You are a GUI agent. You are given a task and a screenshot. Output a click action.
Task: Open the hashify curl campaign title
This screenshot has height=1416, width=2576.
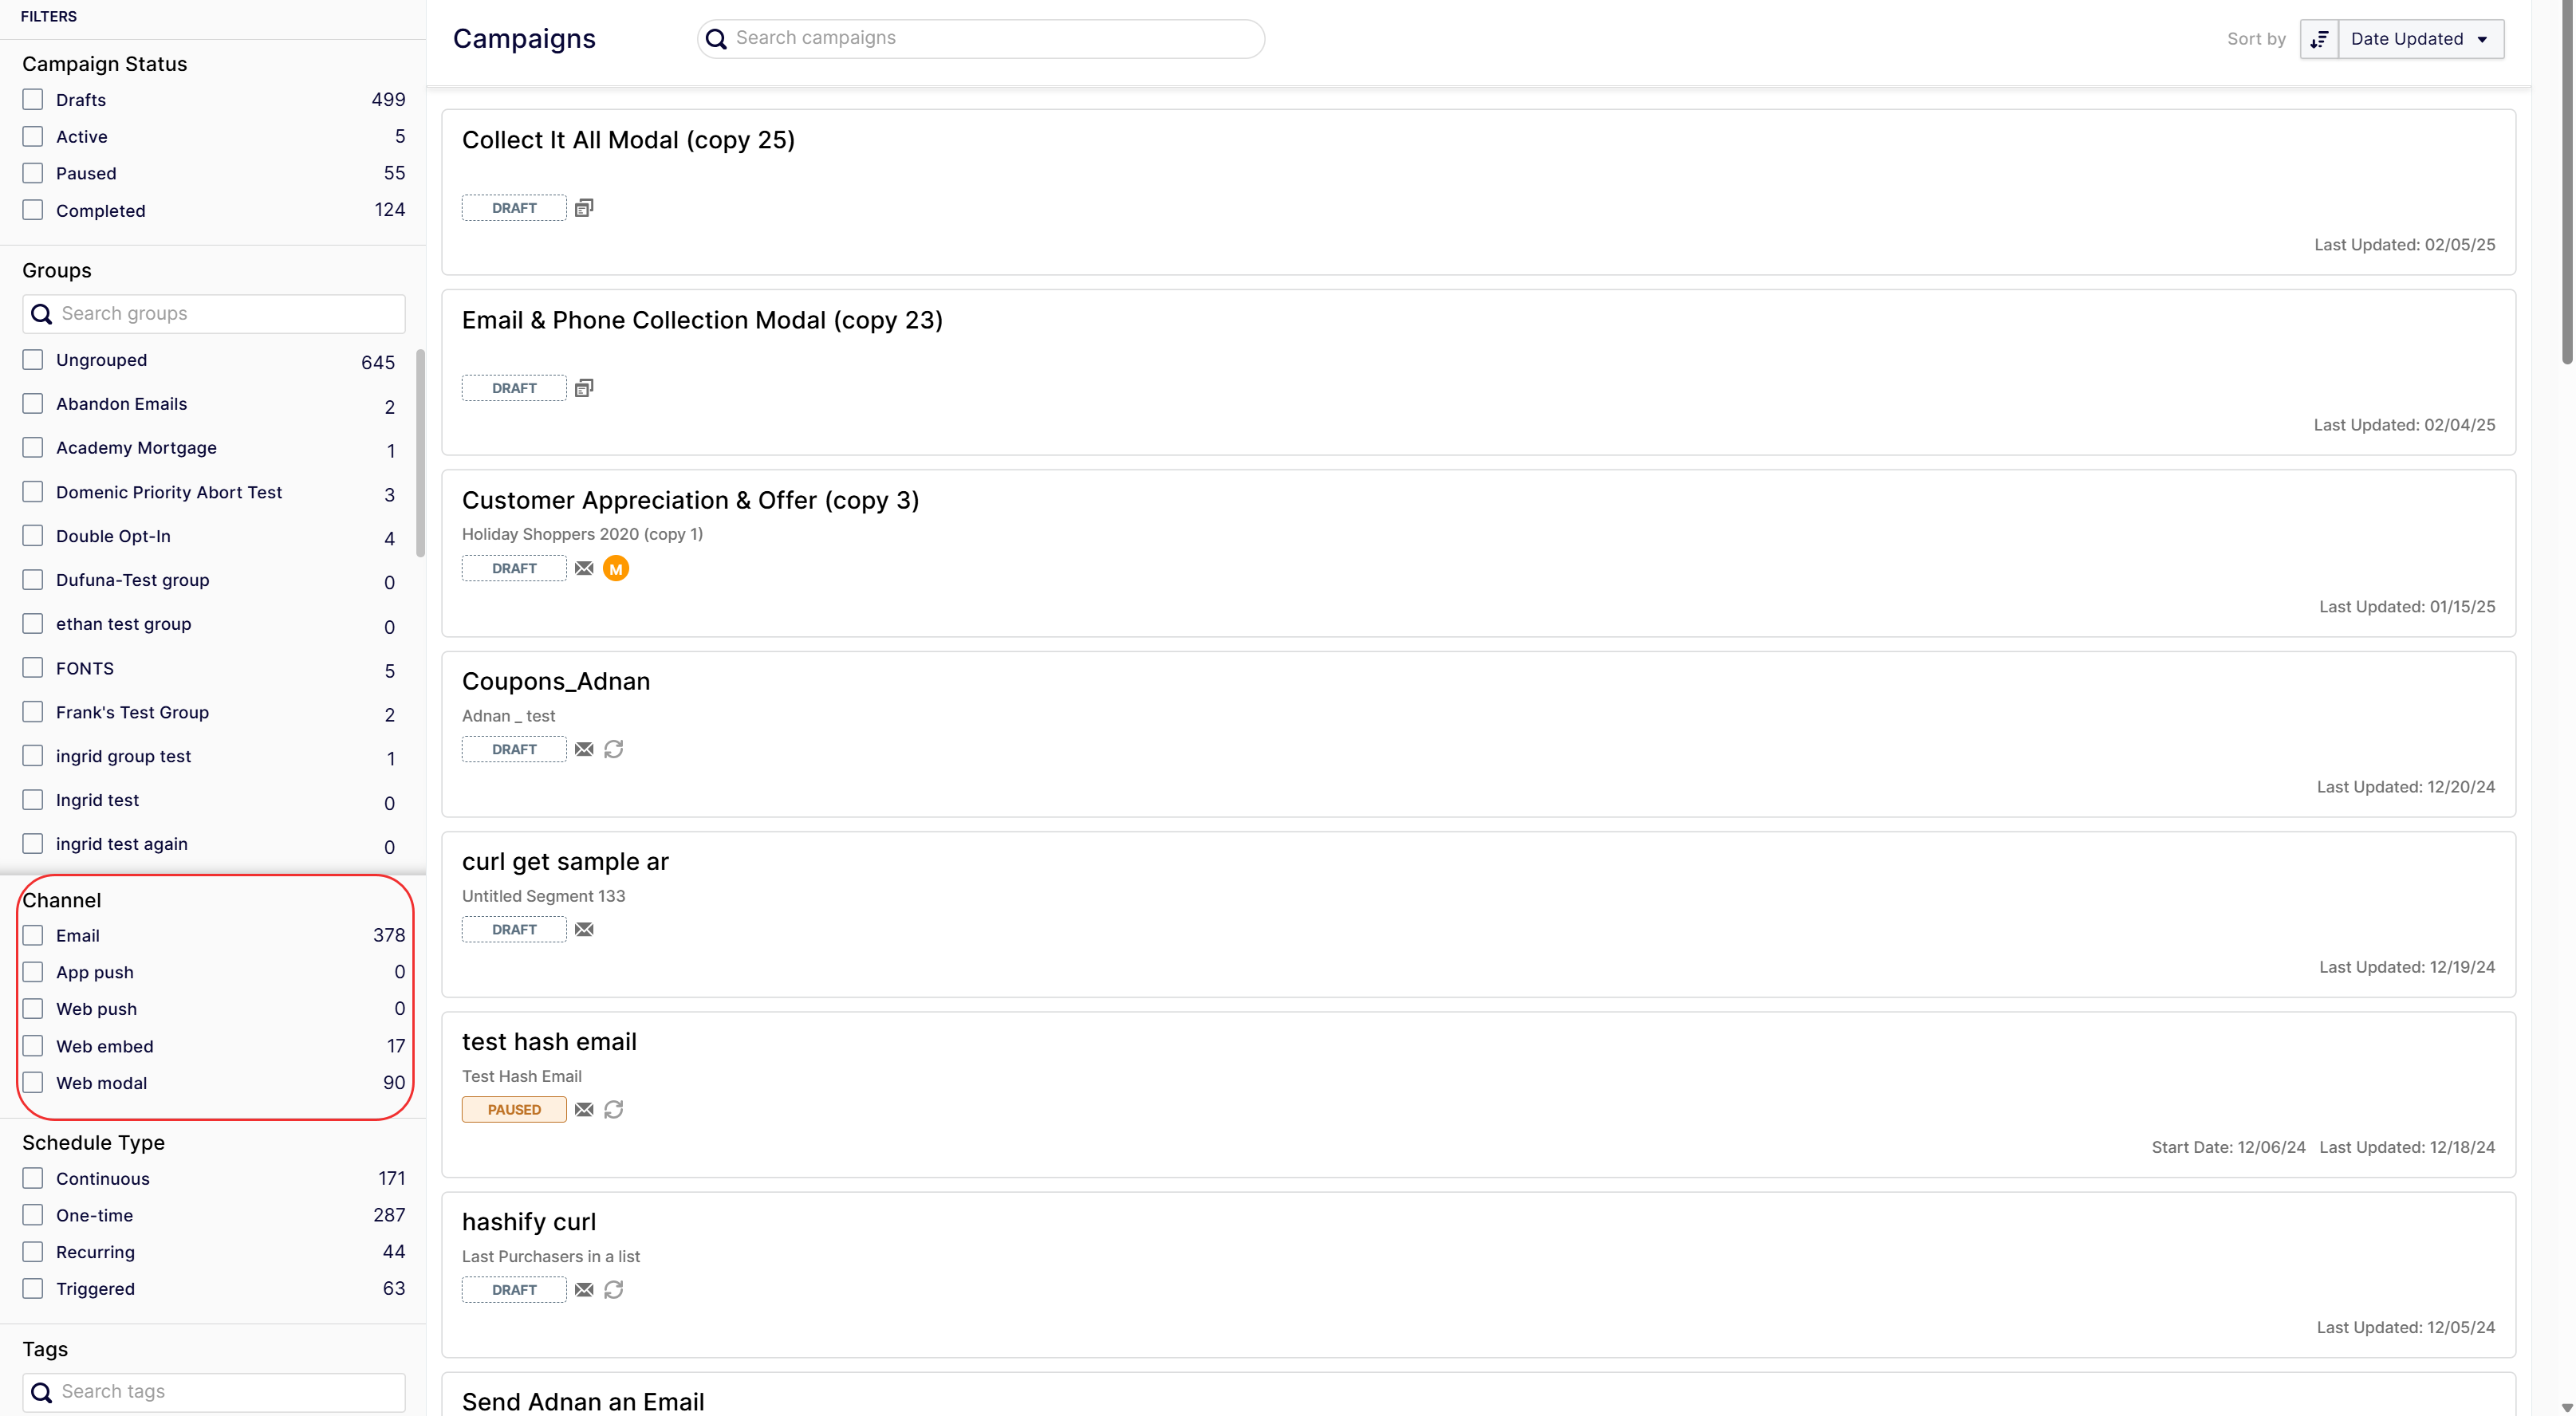click(528, 1222)
